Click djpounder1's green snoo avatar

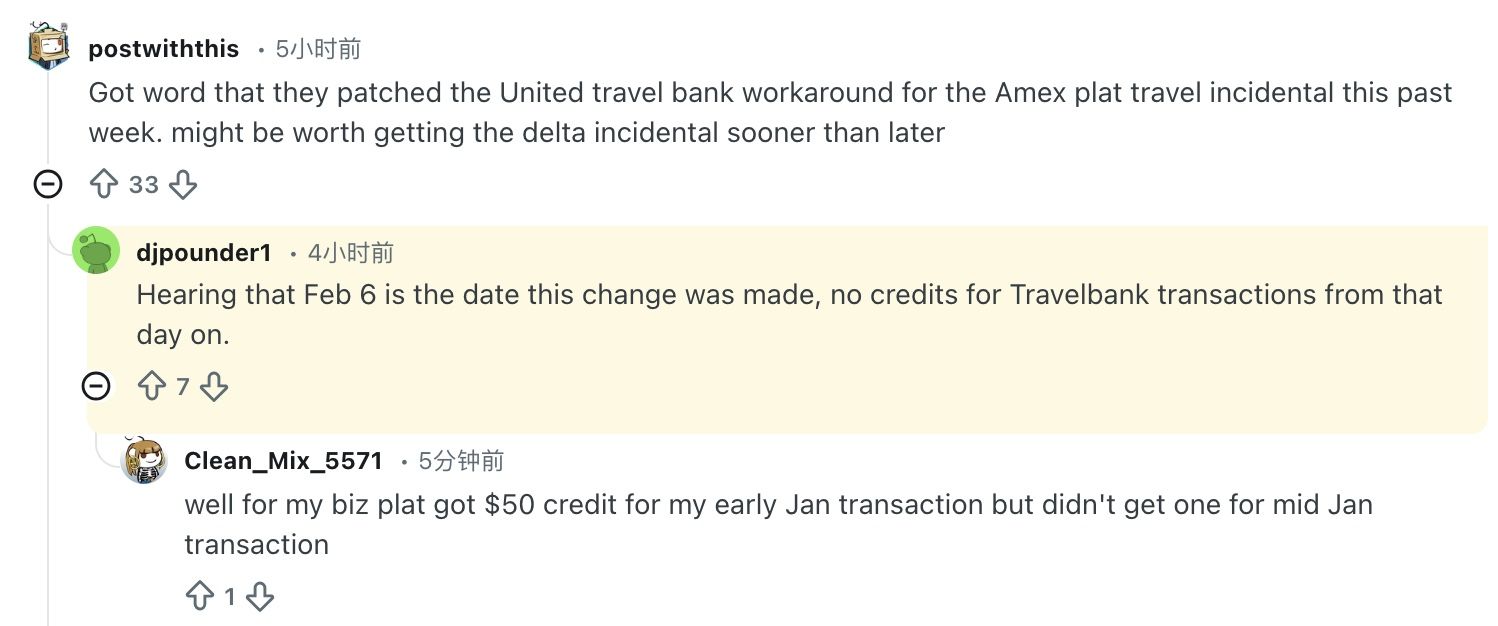pyautogui.click(x=96, y=251)
